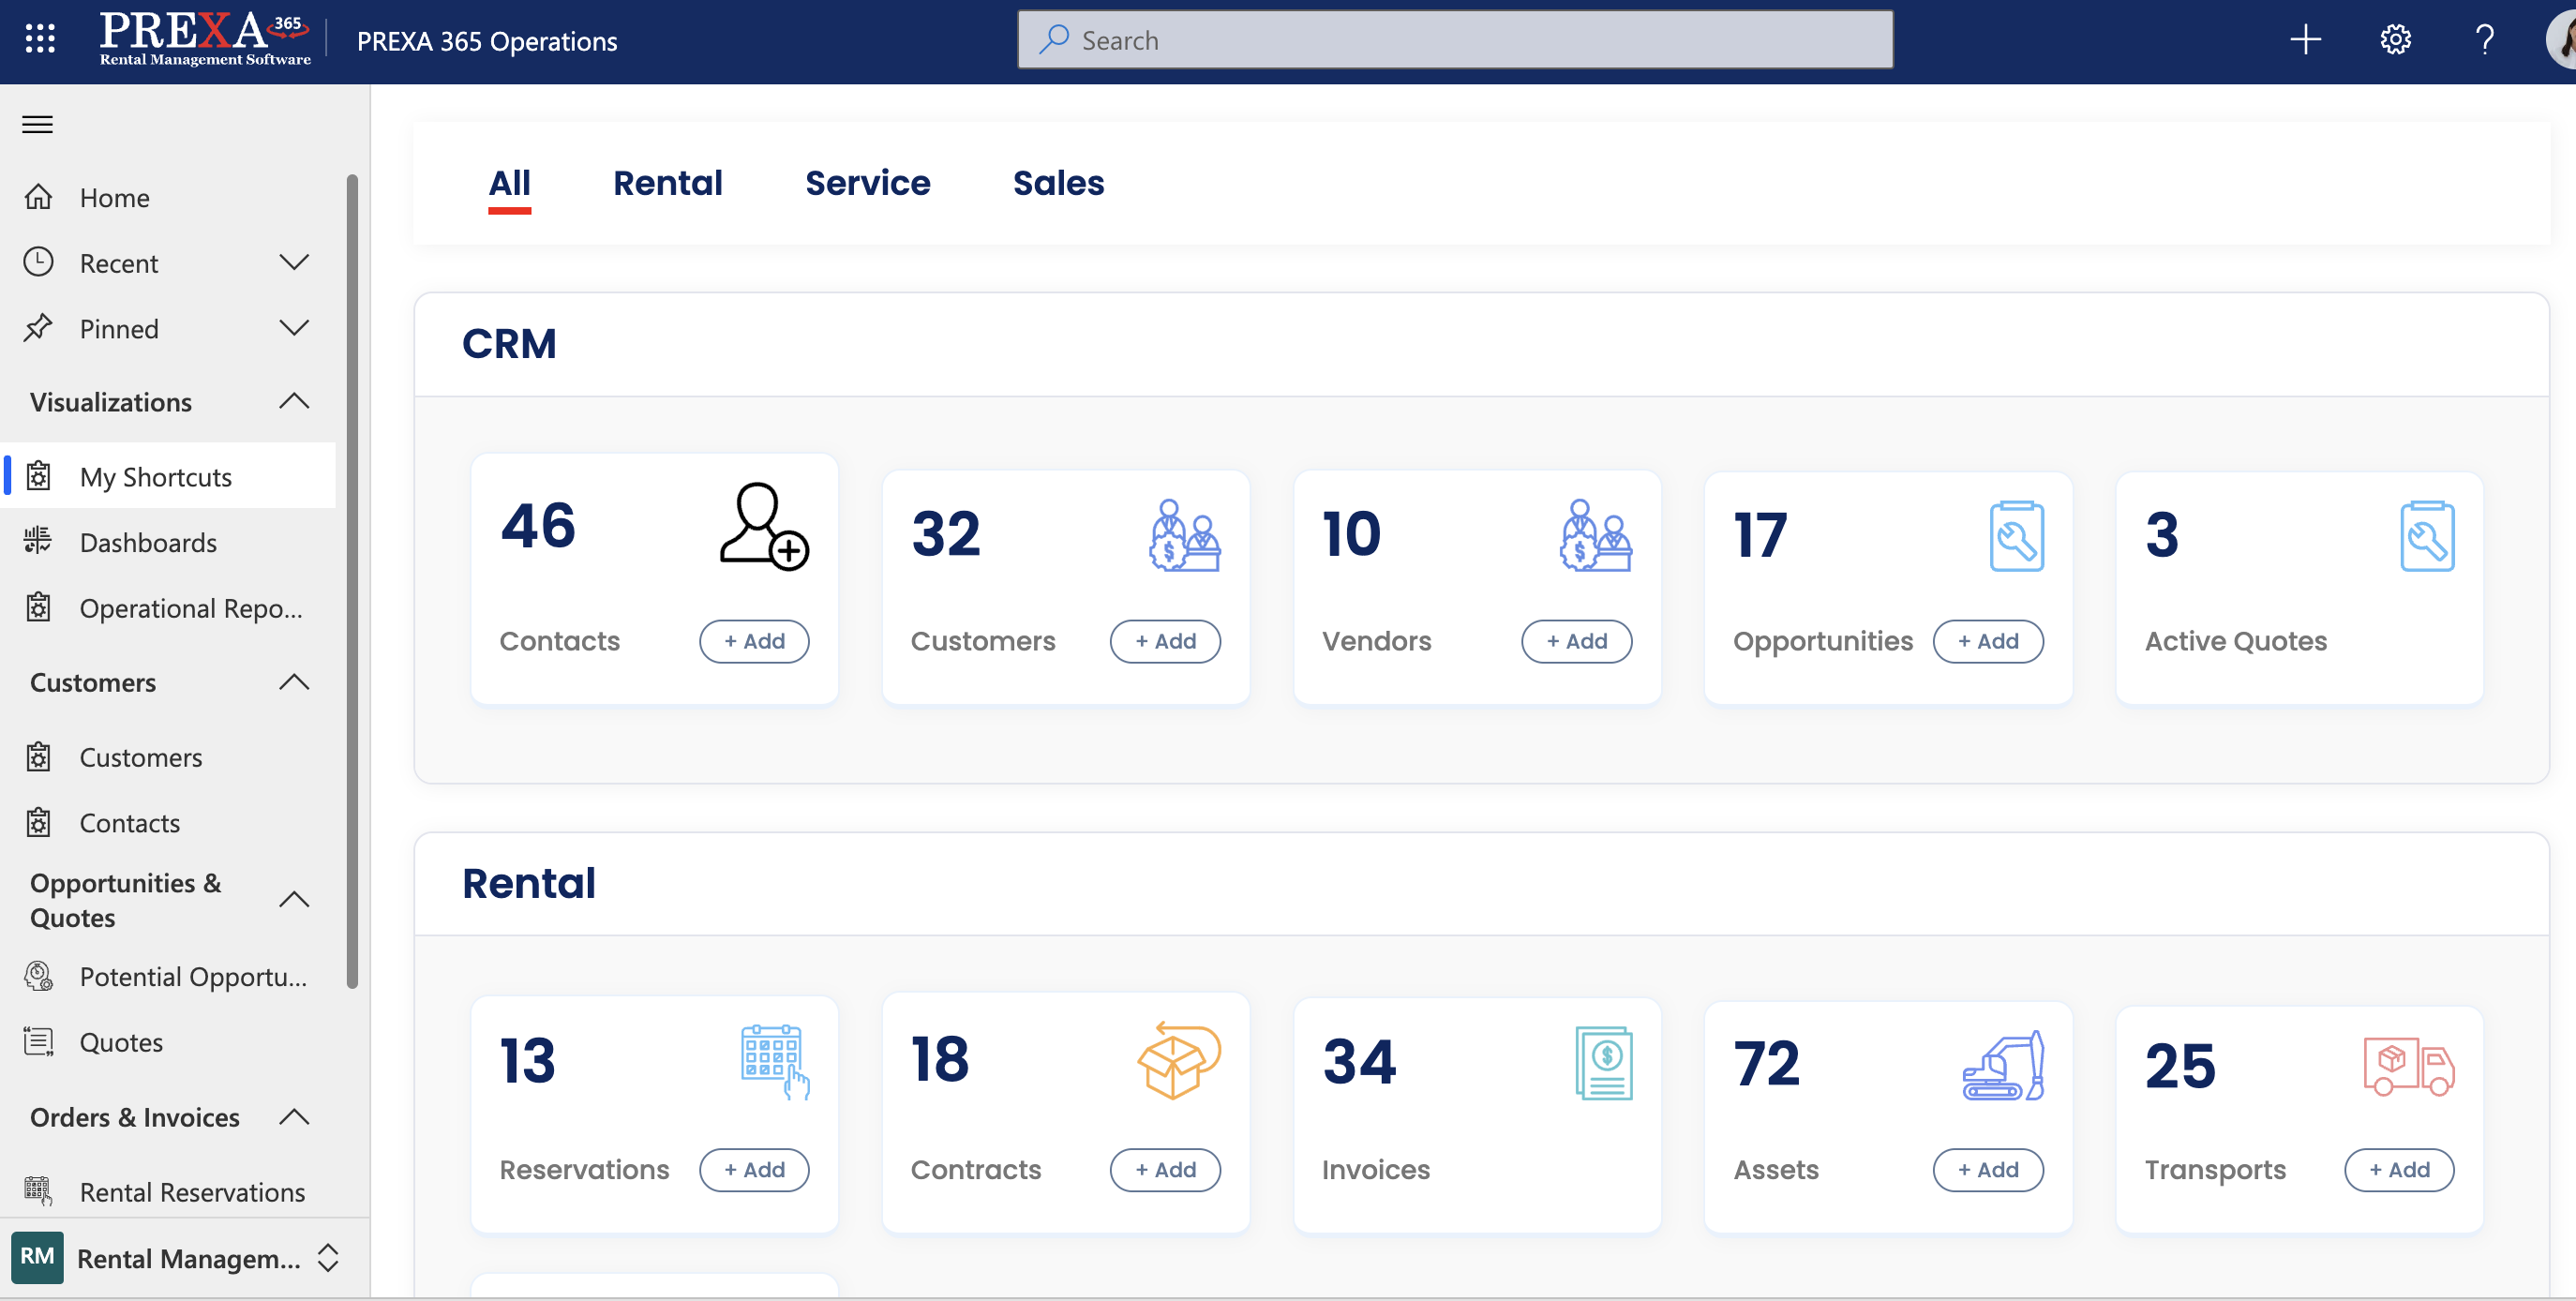
Task: Click the help question mark icon
Action: [x=2483, y=40]
